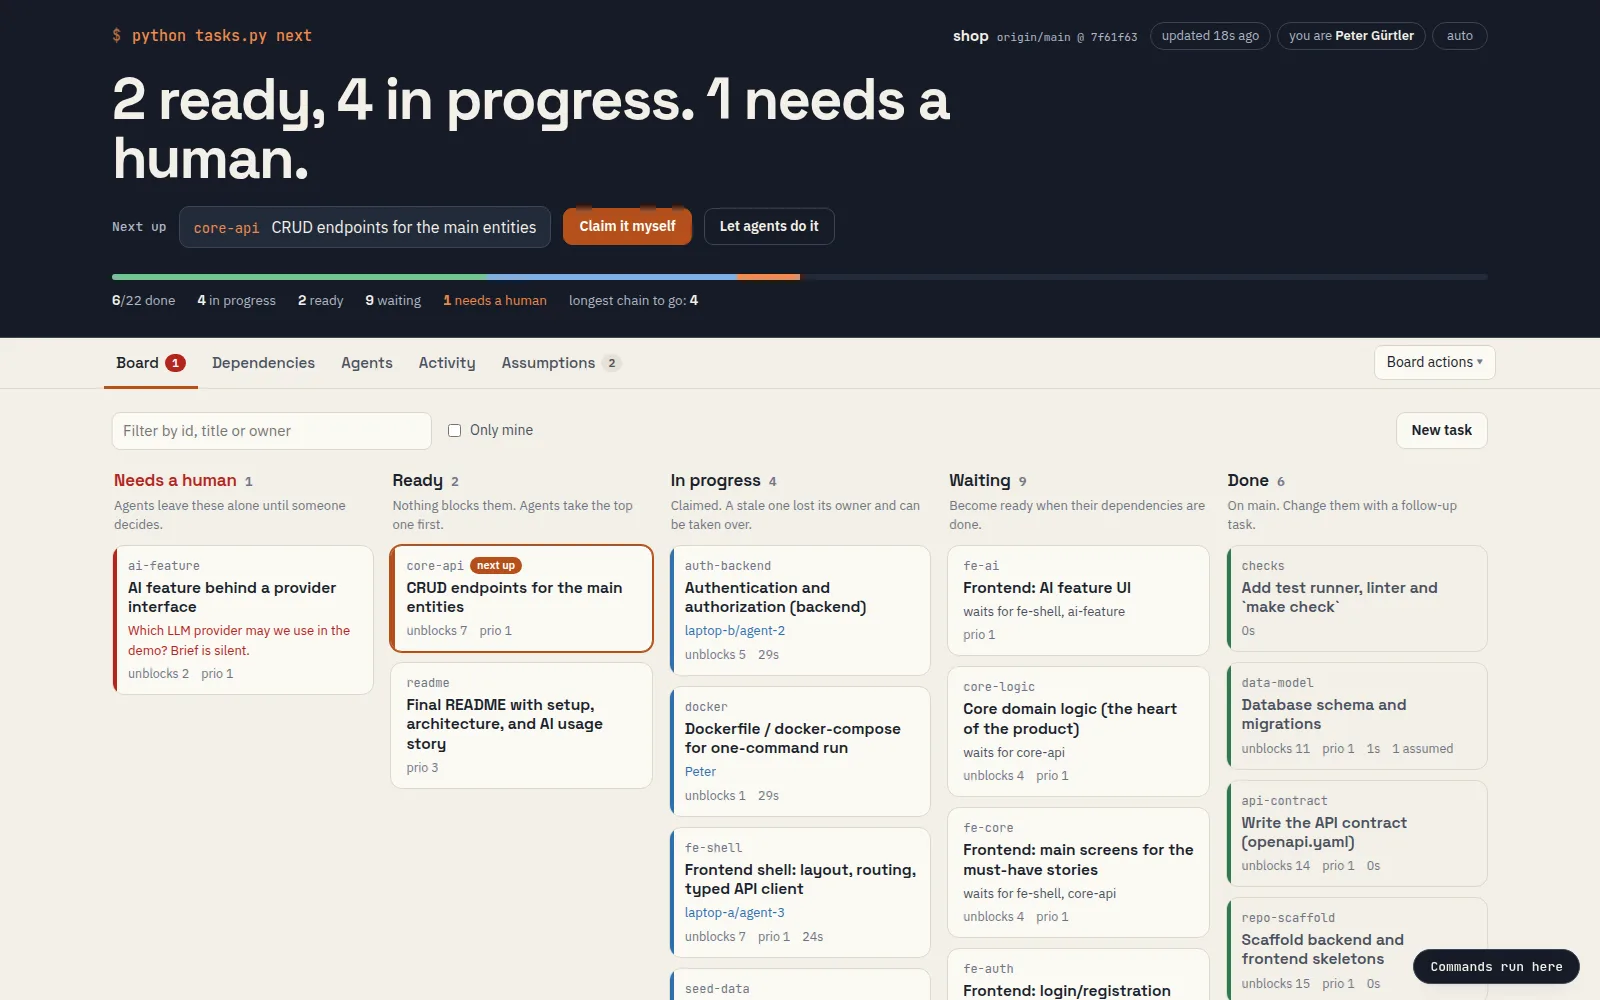Toggle the 'Only mine' checkbox

[454, 430]
